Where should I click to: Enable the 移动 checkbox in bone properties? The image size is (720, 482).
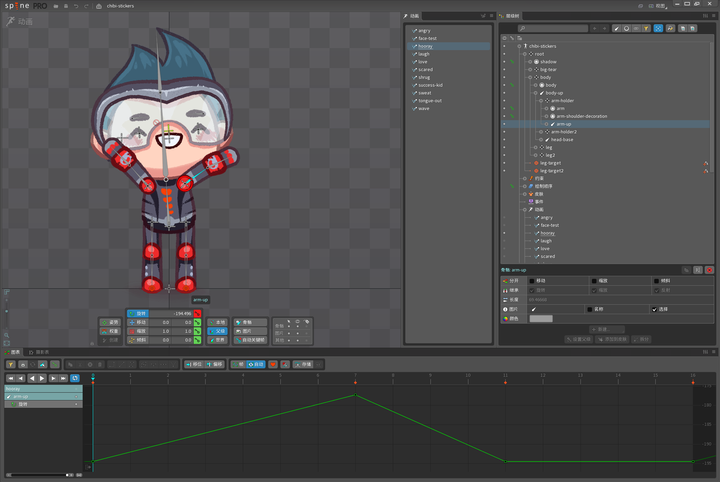(534, 280)
